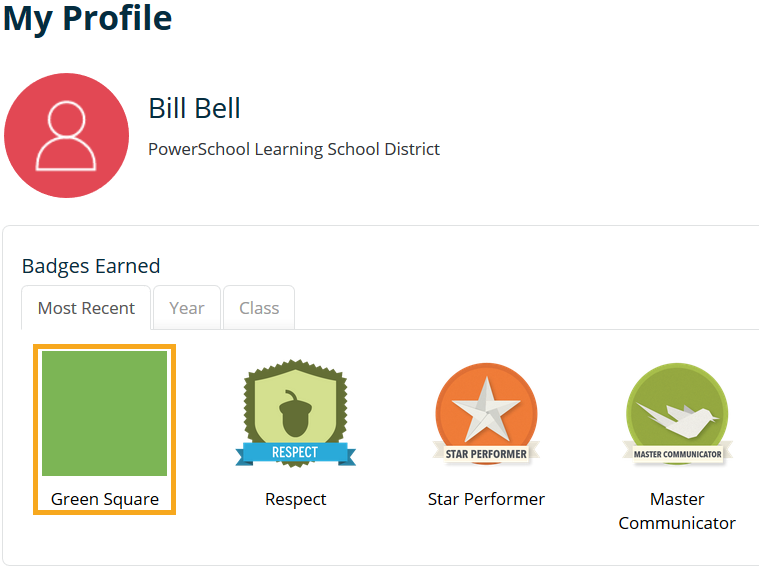Click the Green Square badge label
Image resolution: width=759 pixels, height=573 pixels.
(105, 499)
